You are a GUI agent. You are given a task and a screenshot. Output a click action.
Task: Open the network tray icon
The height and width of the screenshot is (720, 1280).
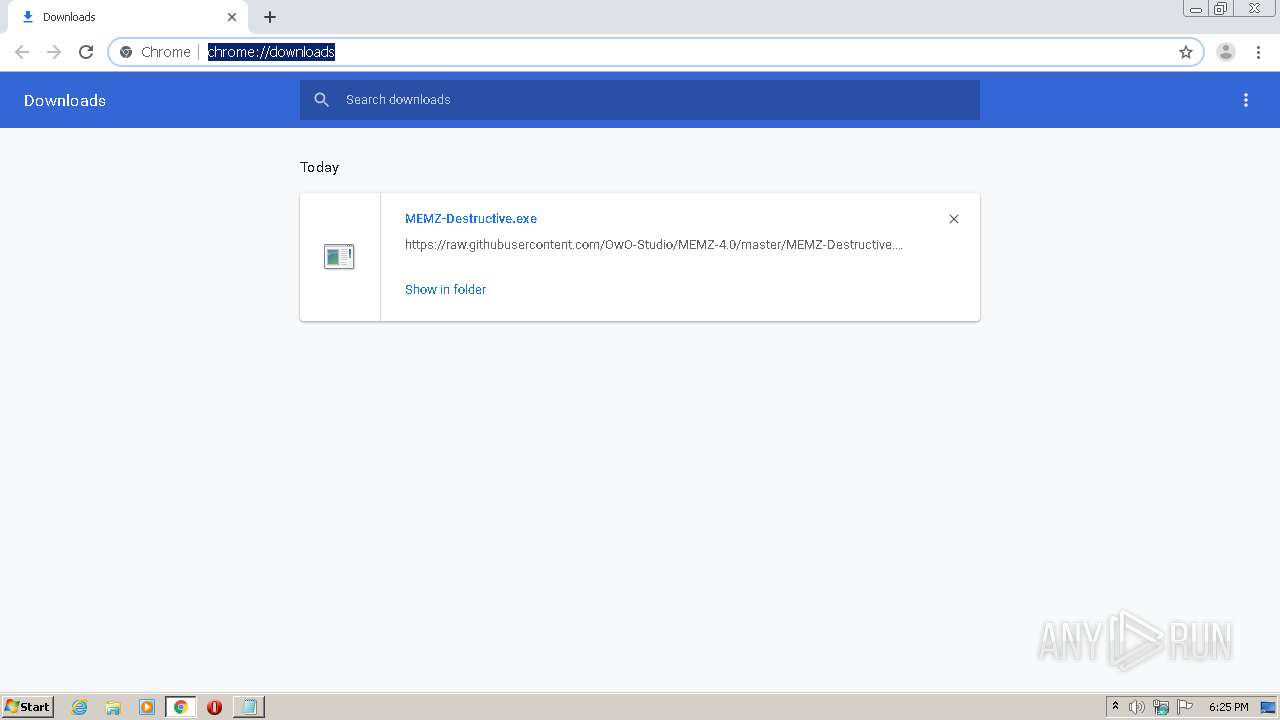point(1161,707)
